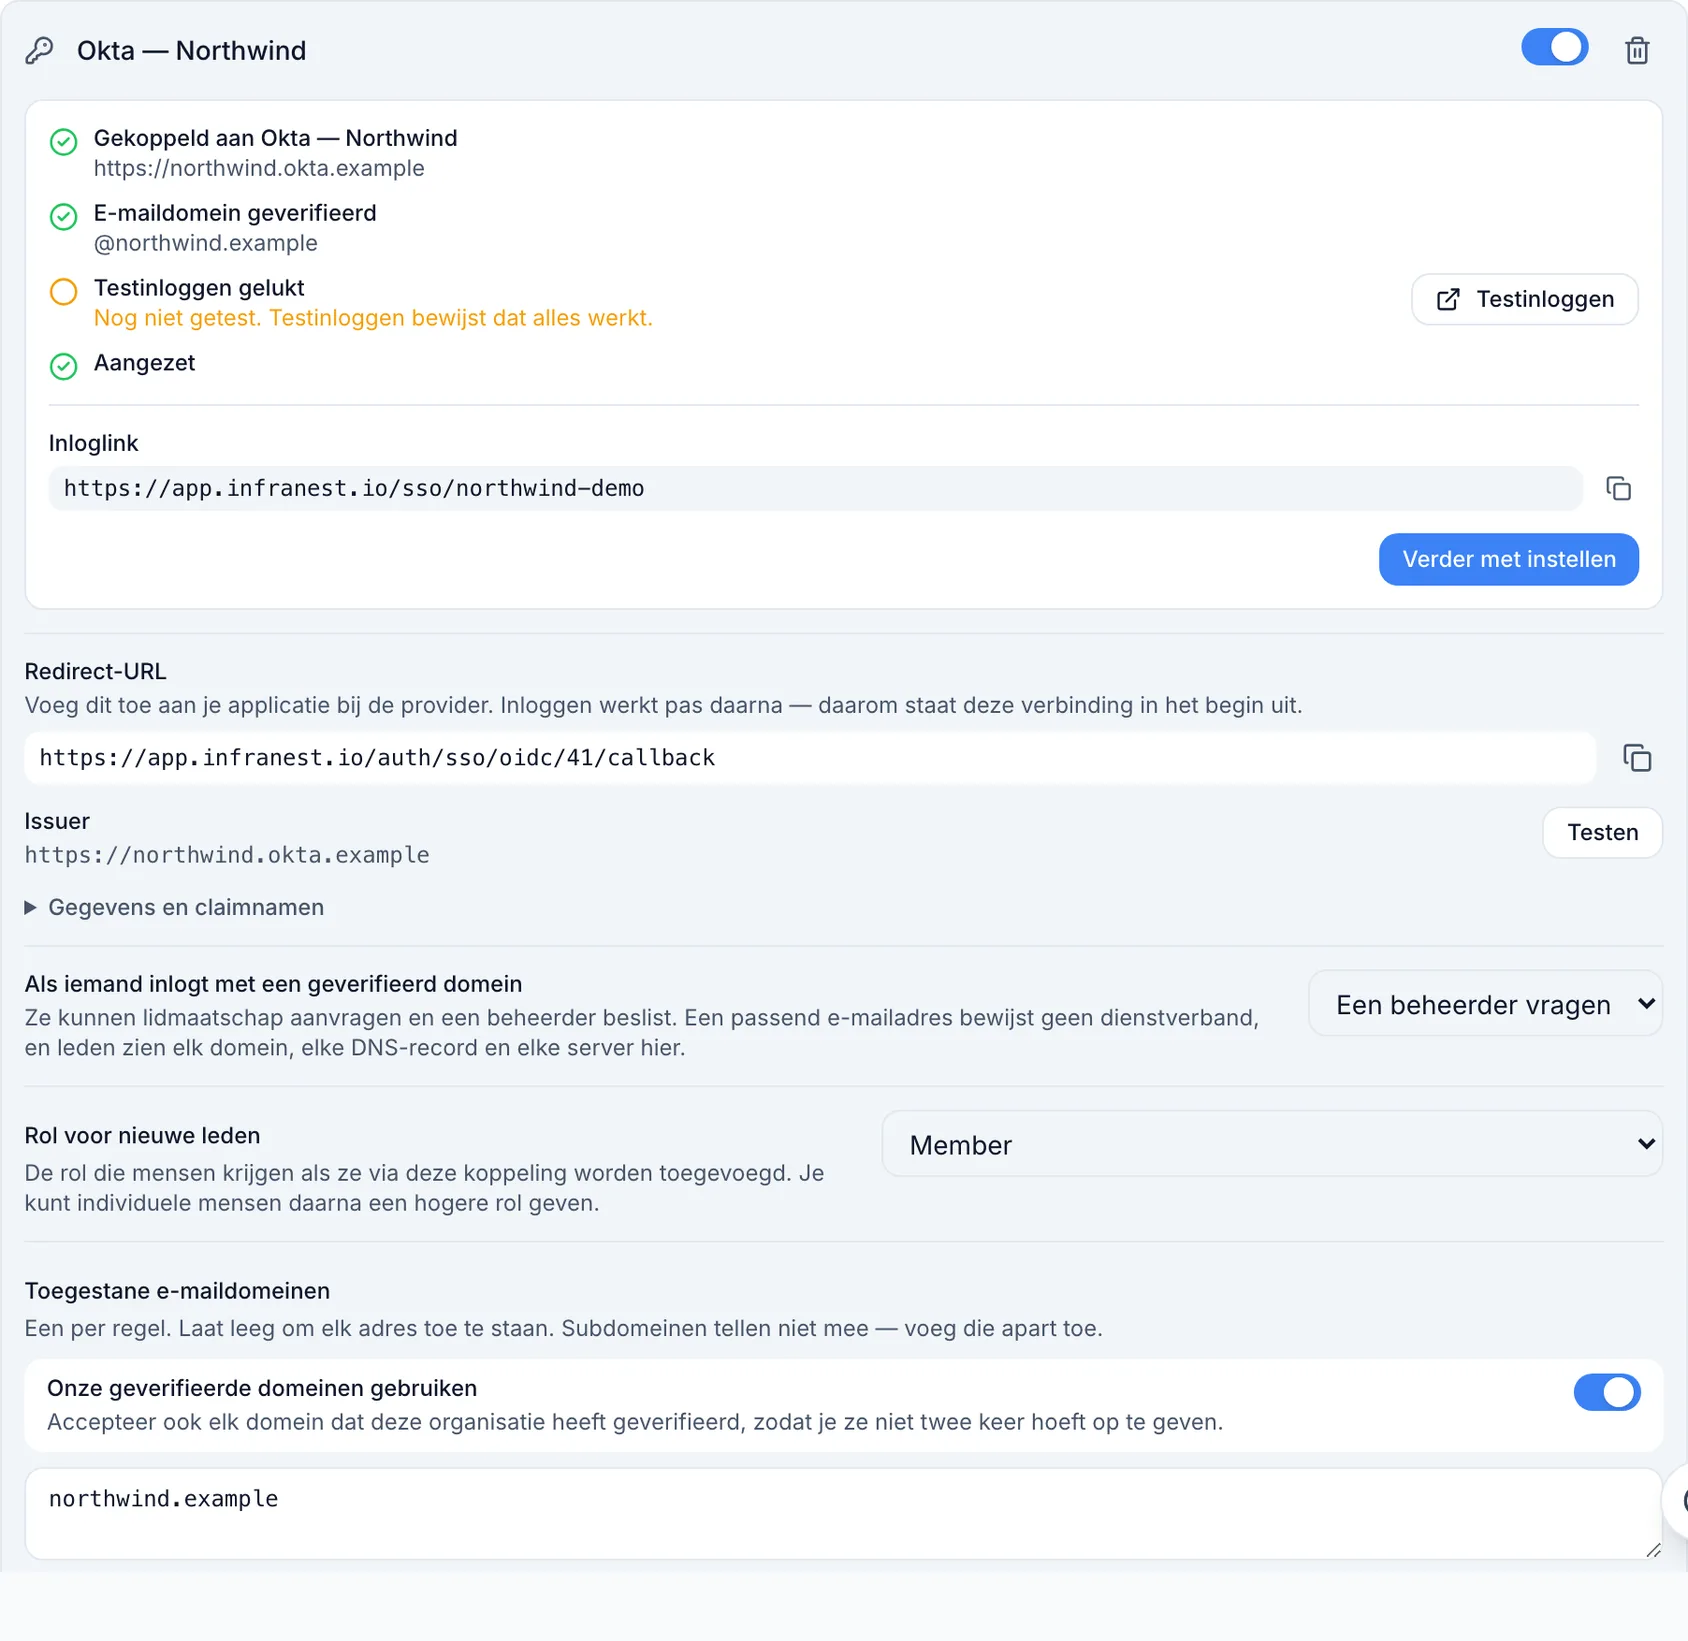The image size is (1688, 1641).
Task: Click the @northwind.example domain text
Action: coord(206,243)
